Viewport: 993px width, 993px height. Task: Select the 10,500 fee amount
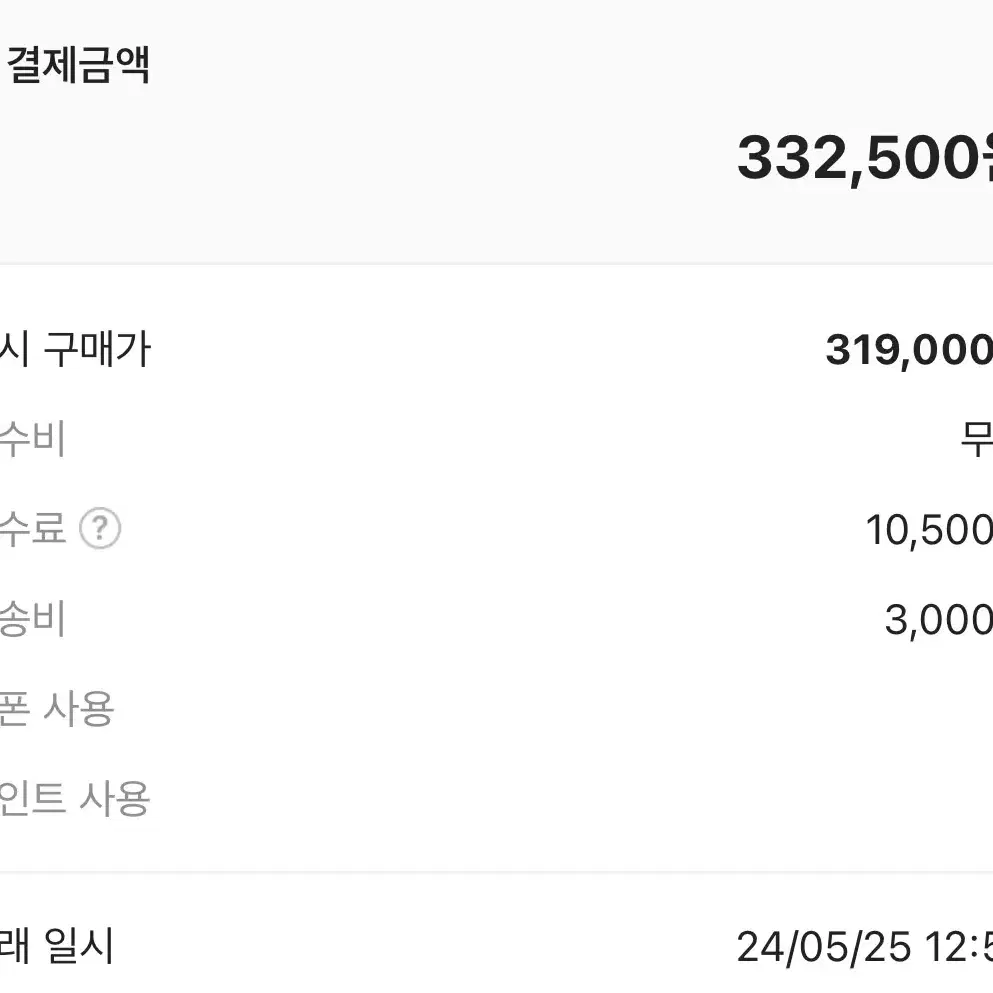(929, 530)
